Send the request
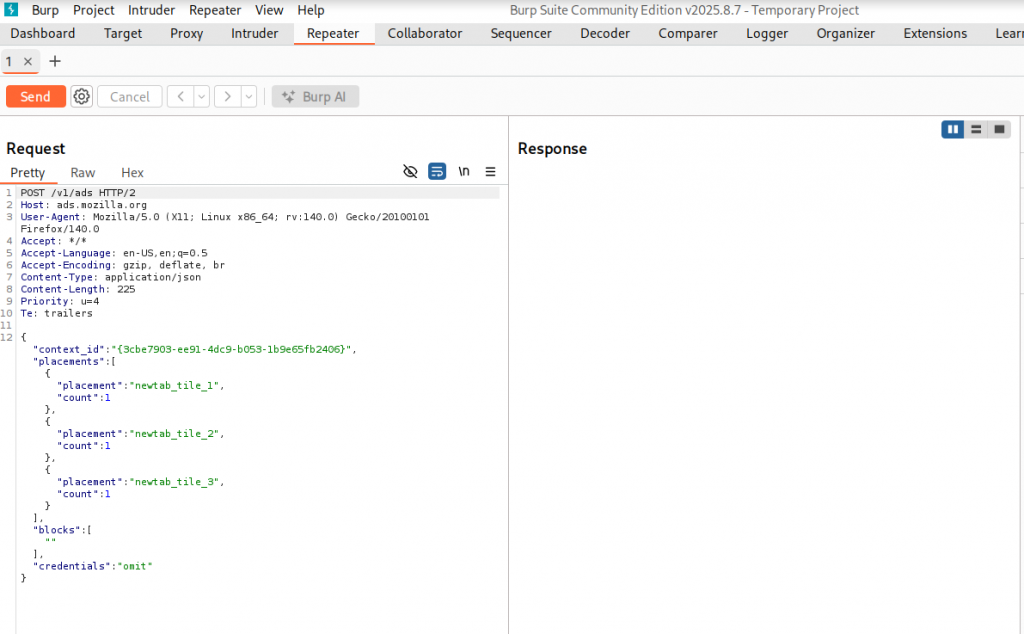This screenshot has height=634, width=1024. 36,97
